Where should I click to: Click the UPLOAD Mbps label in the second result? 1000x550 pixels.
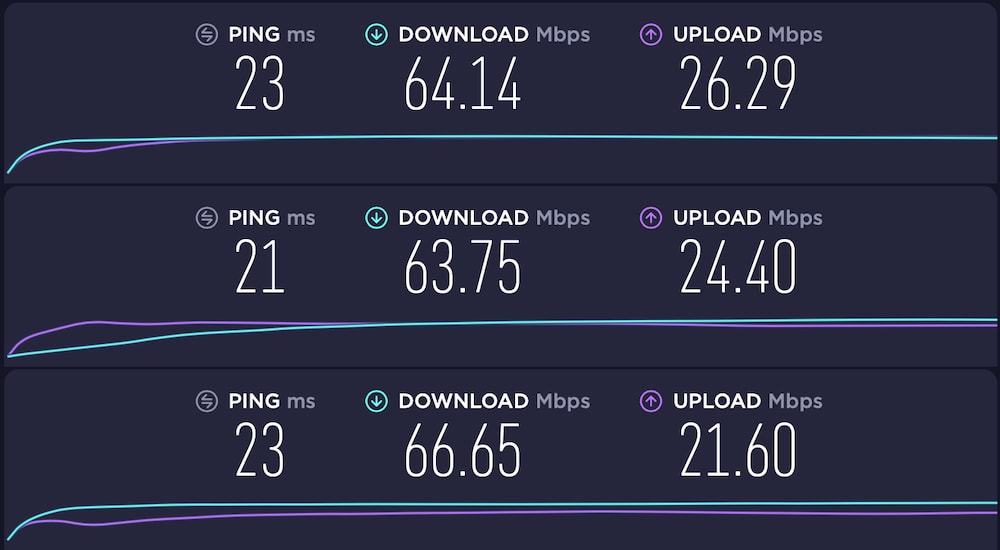[x=747, y=218]
